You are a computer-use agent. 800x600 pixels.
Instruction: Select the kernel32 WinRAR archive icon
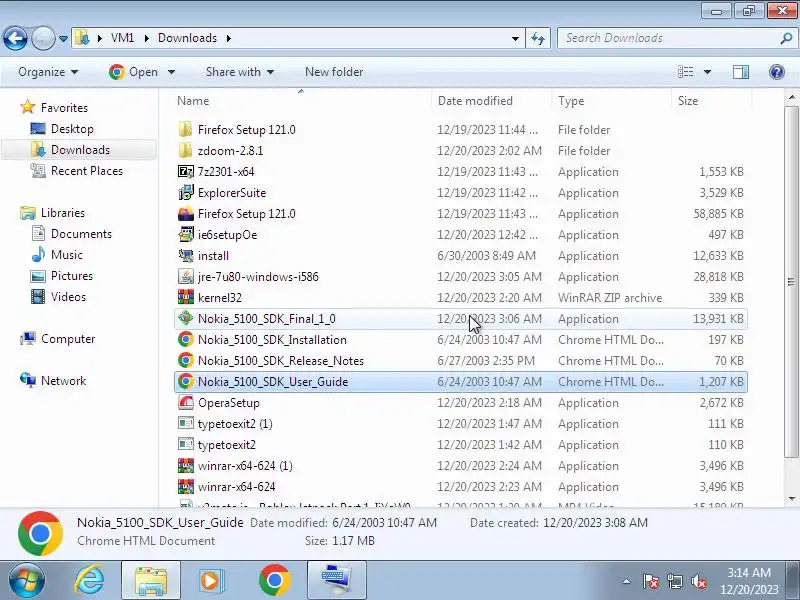click(x=186, y=297)
